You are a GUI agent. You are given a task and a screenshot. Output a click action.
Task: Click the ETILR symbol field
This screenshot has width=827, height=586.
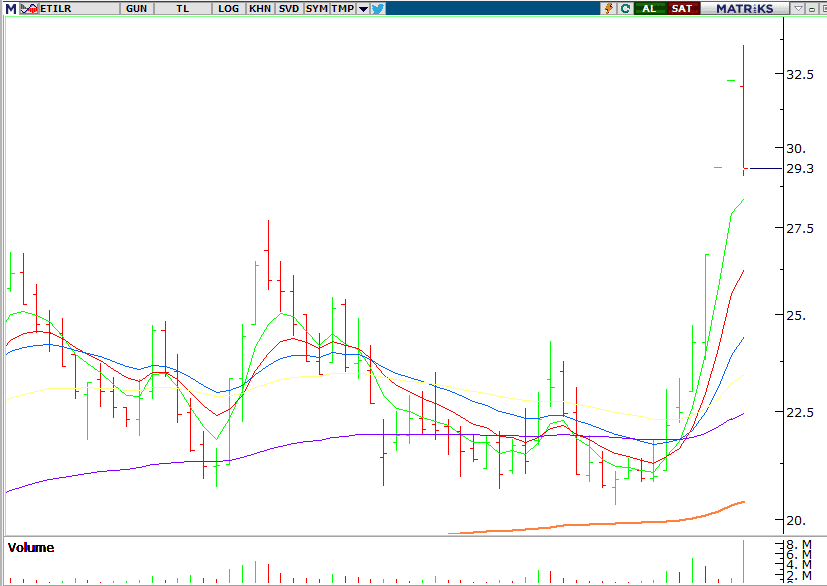pos(79,8)
